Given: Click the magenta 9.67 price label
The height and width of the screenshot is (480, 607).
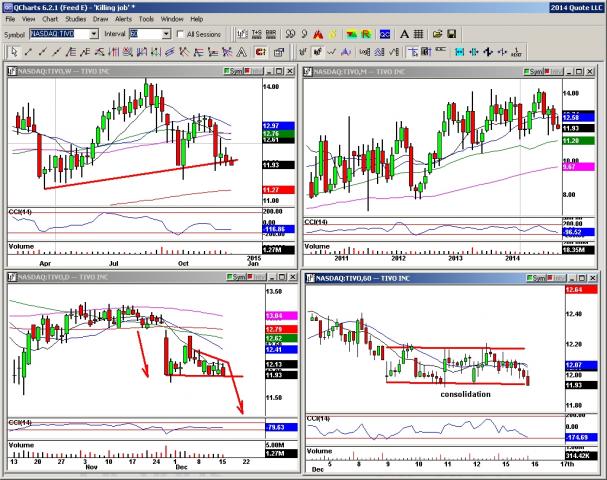Looking at the screenshot, I should [578, 167].
